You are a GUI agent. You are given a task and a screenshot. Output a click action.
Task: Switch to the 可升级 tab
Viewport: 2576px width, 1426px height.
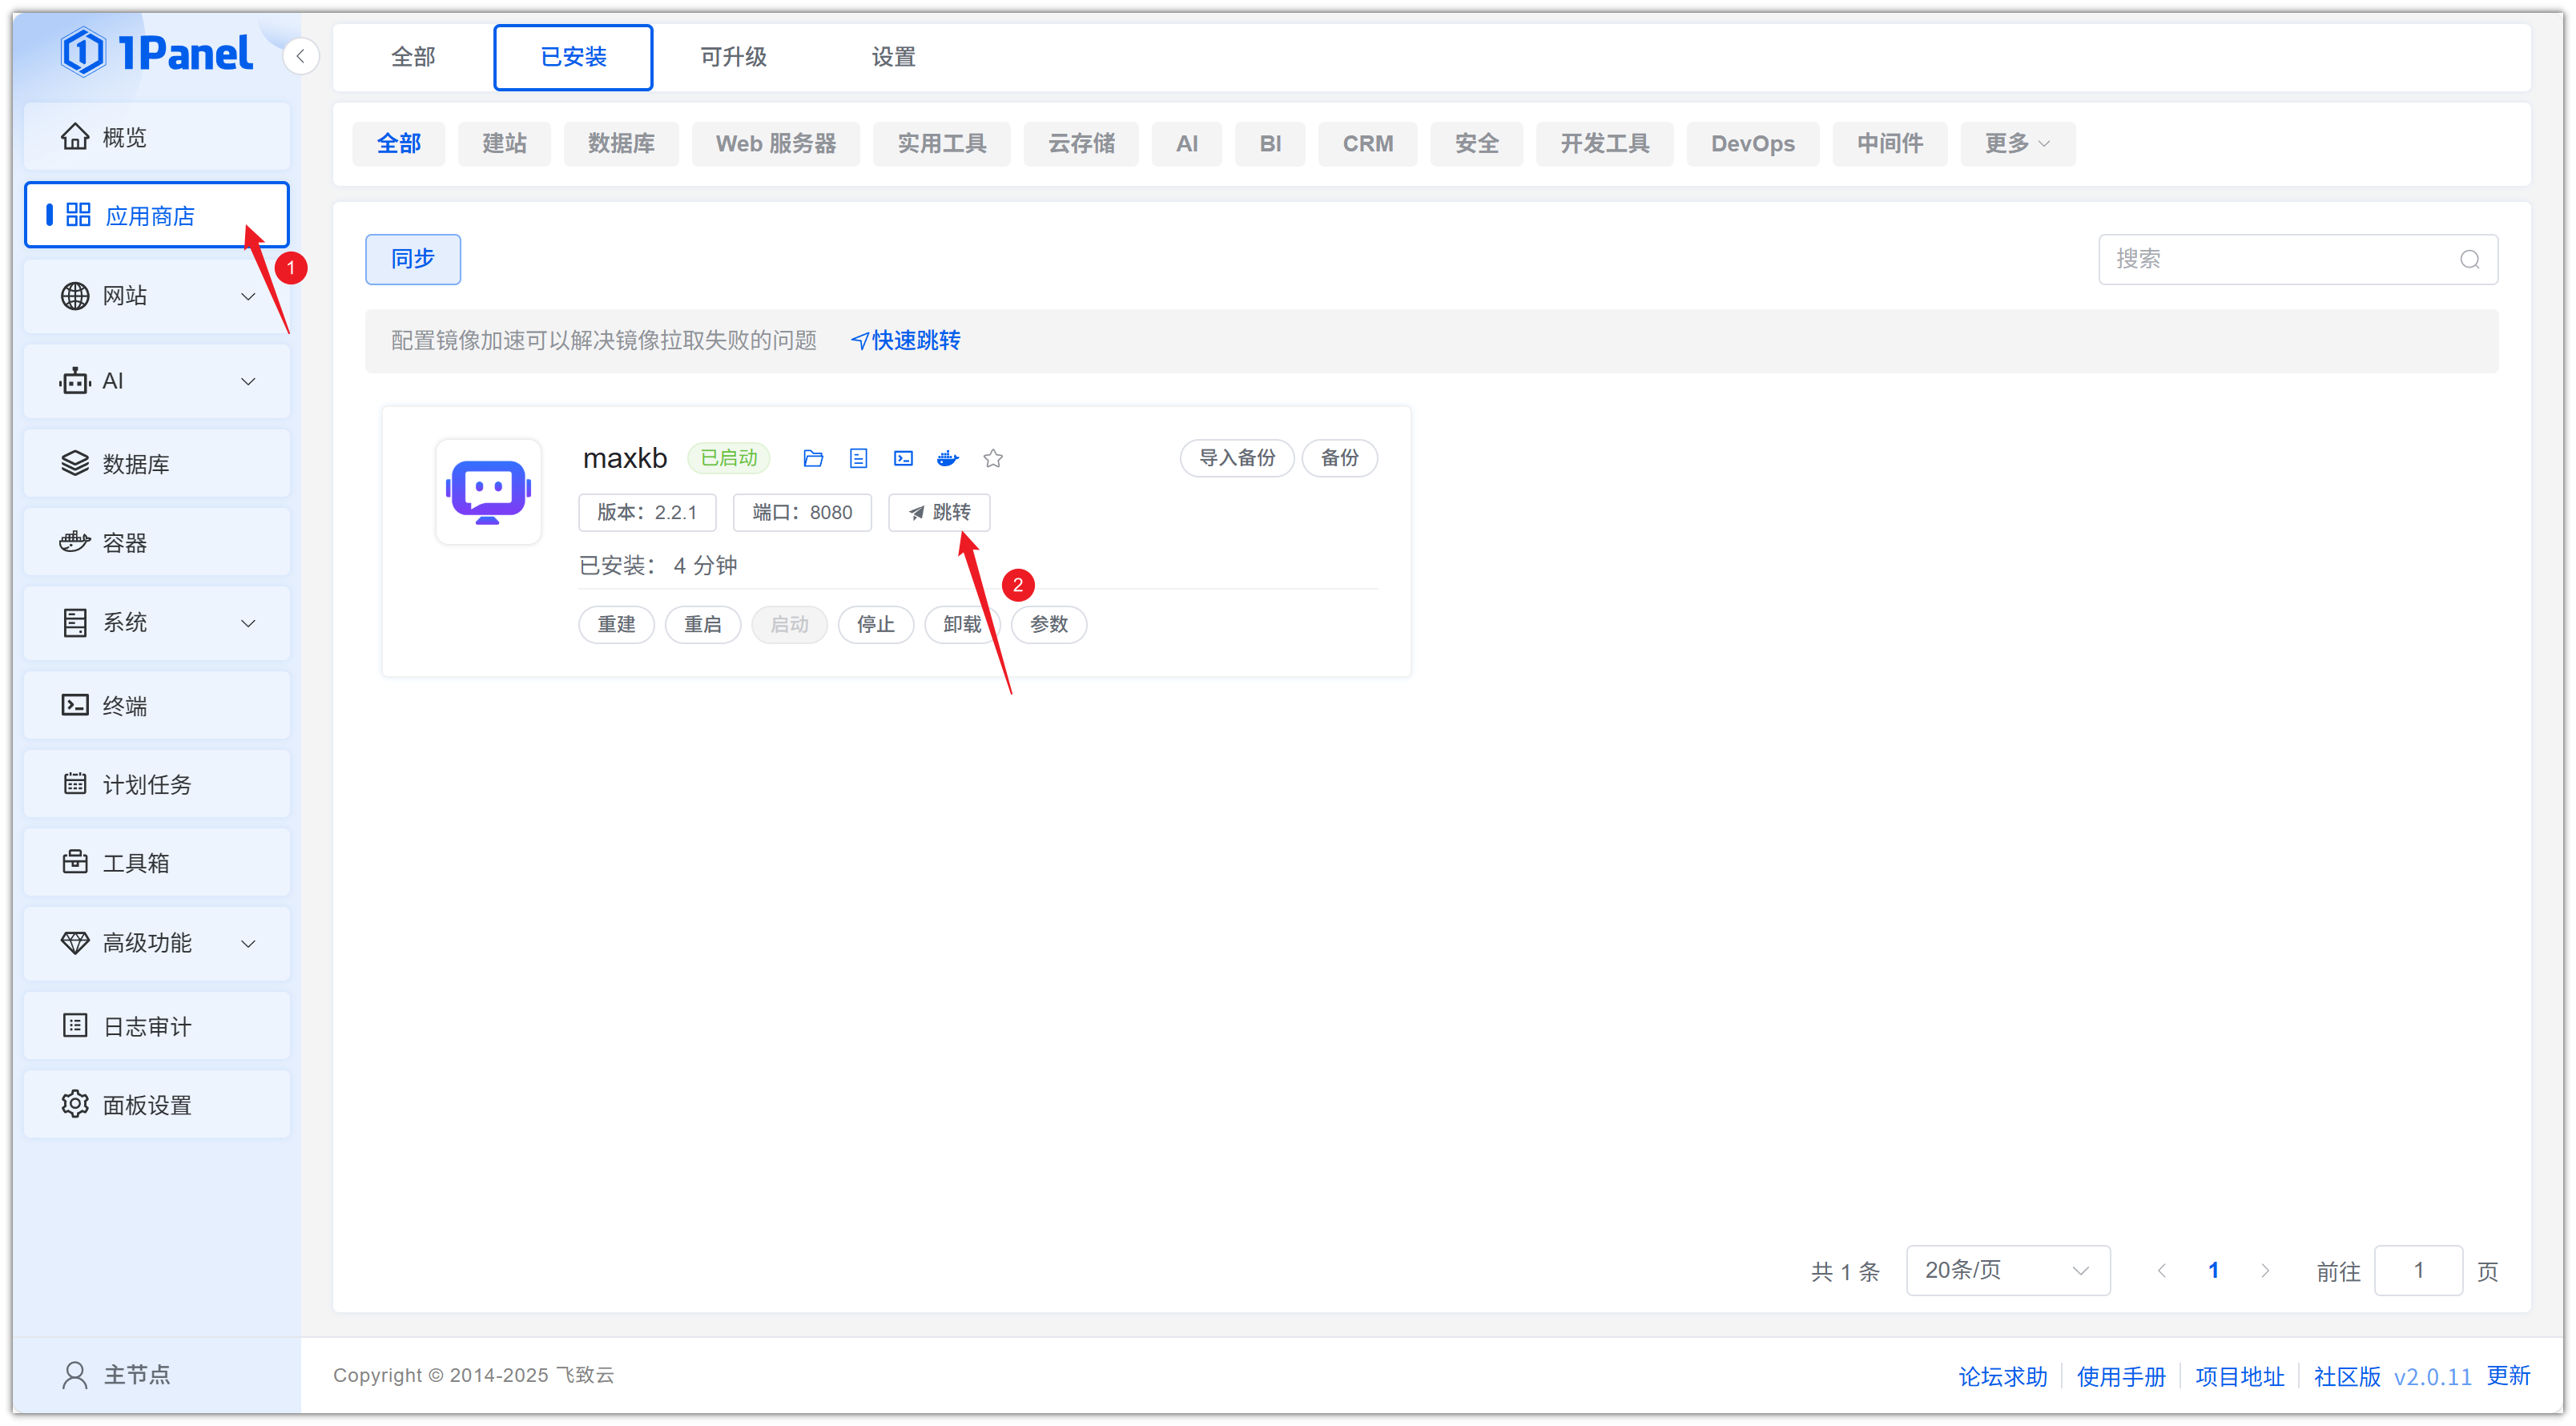tap(733, 57)
